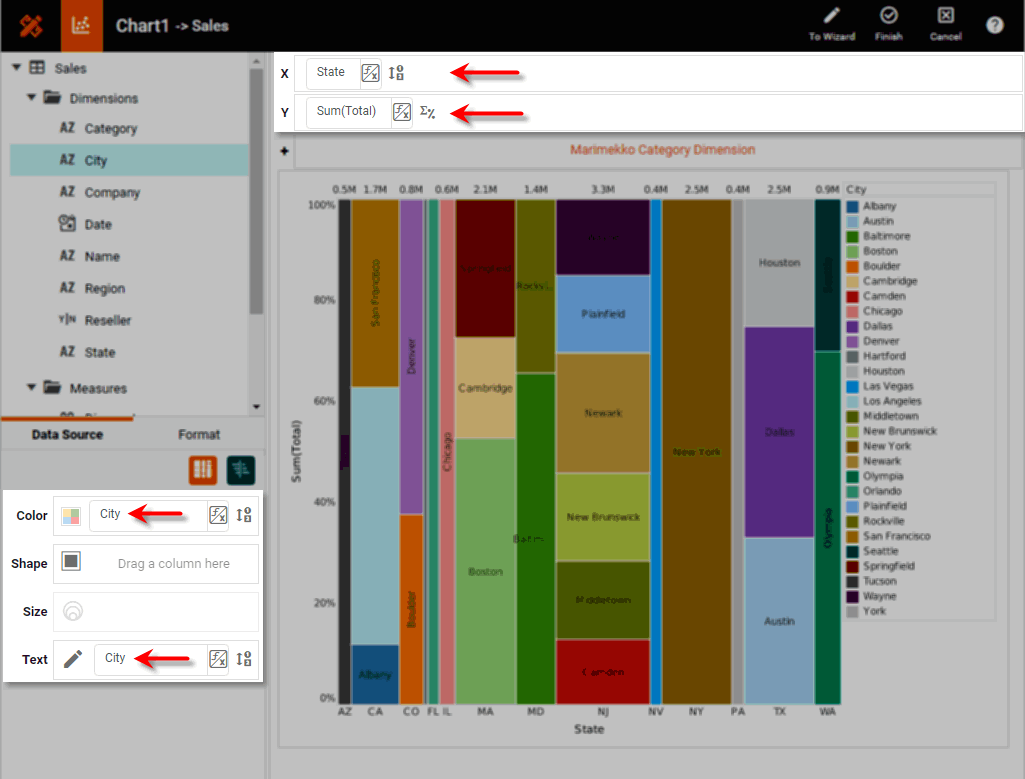The image size is (1025, 779).
Task: Select the Data Source tab
Action: [66, 434]
